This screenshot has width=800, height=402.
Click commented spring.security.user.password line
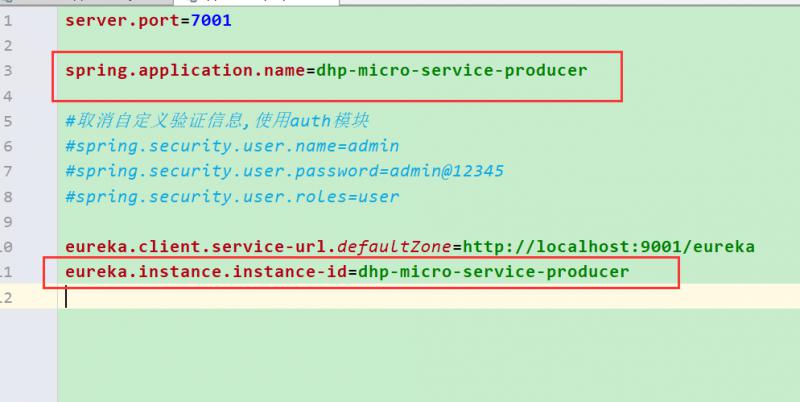point(284,171)
